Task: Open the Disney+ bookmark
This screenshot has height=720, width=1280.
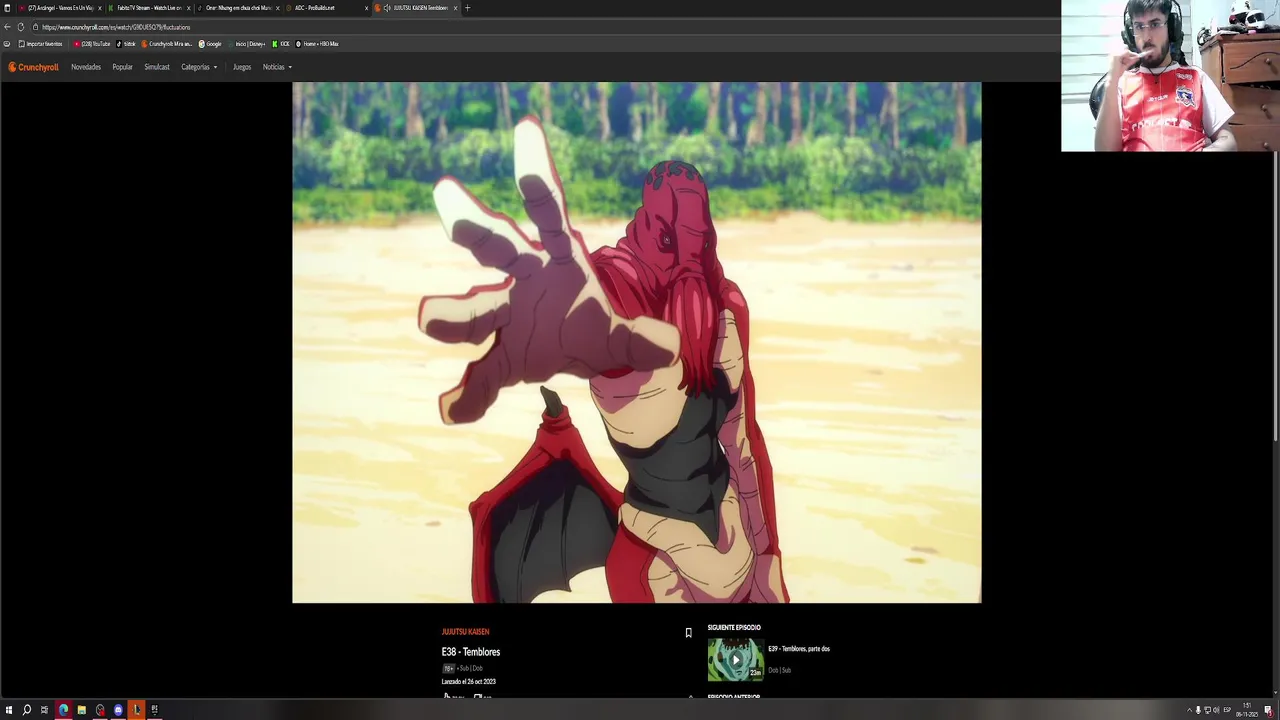Action: tap(247, 44)
